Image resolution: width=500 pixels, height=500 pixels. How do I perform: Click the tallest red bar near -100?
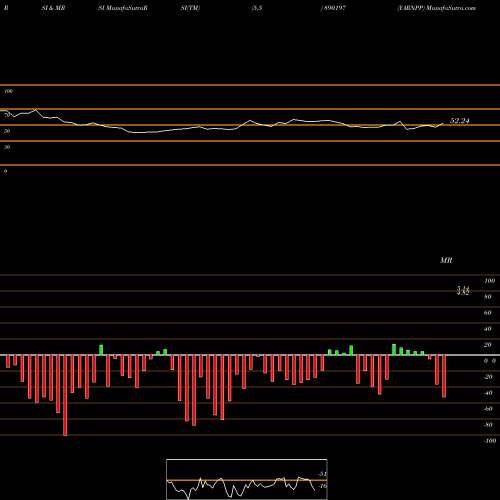[65, 395]
